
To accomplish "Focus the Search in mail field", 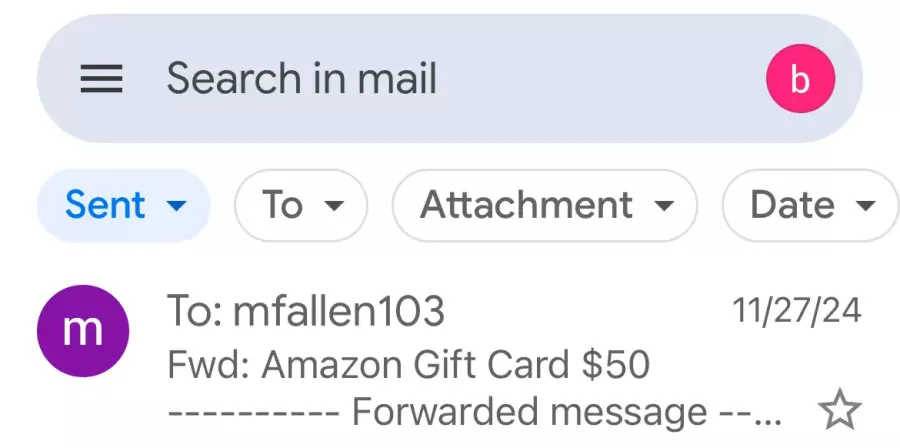I will (x=450, y=79).
